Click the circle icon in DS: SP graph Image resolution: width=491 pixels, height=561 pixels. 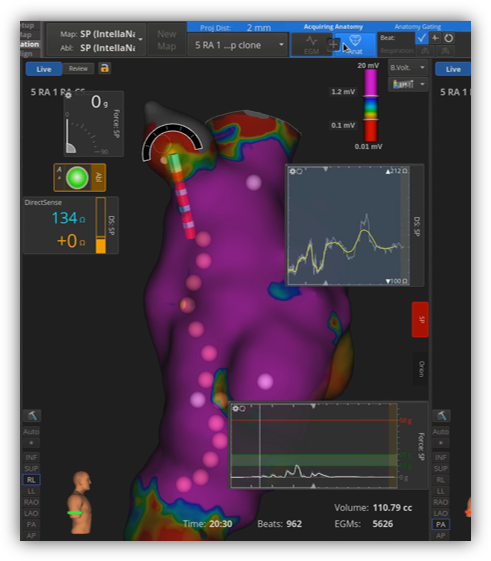[x=300, y=171]
